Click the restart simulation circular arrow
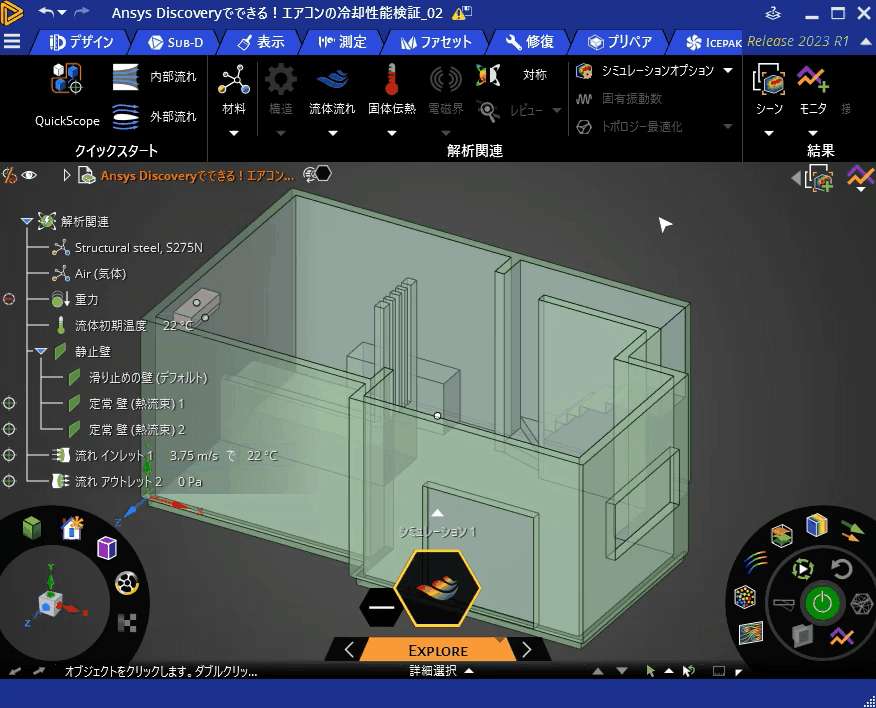Image resolution: width=876 pixels, height=708 pixels. click(841, 569)
